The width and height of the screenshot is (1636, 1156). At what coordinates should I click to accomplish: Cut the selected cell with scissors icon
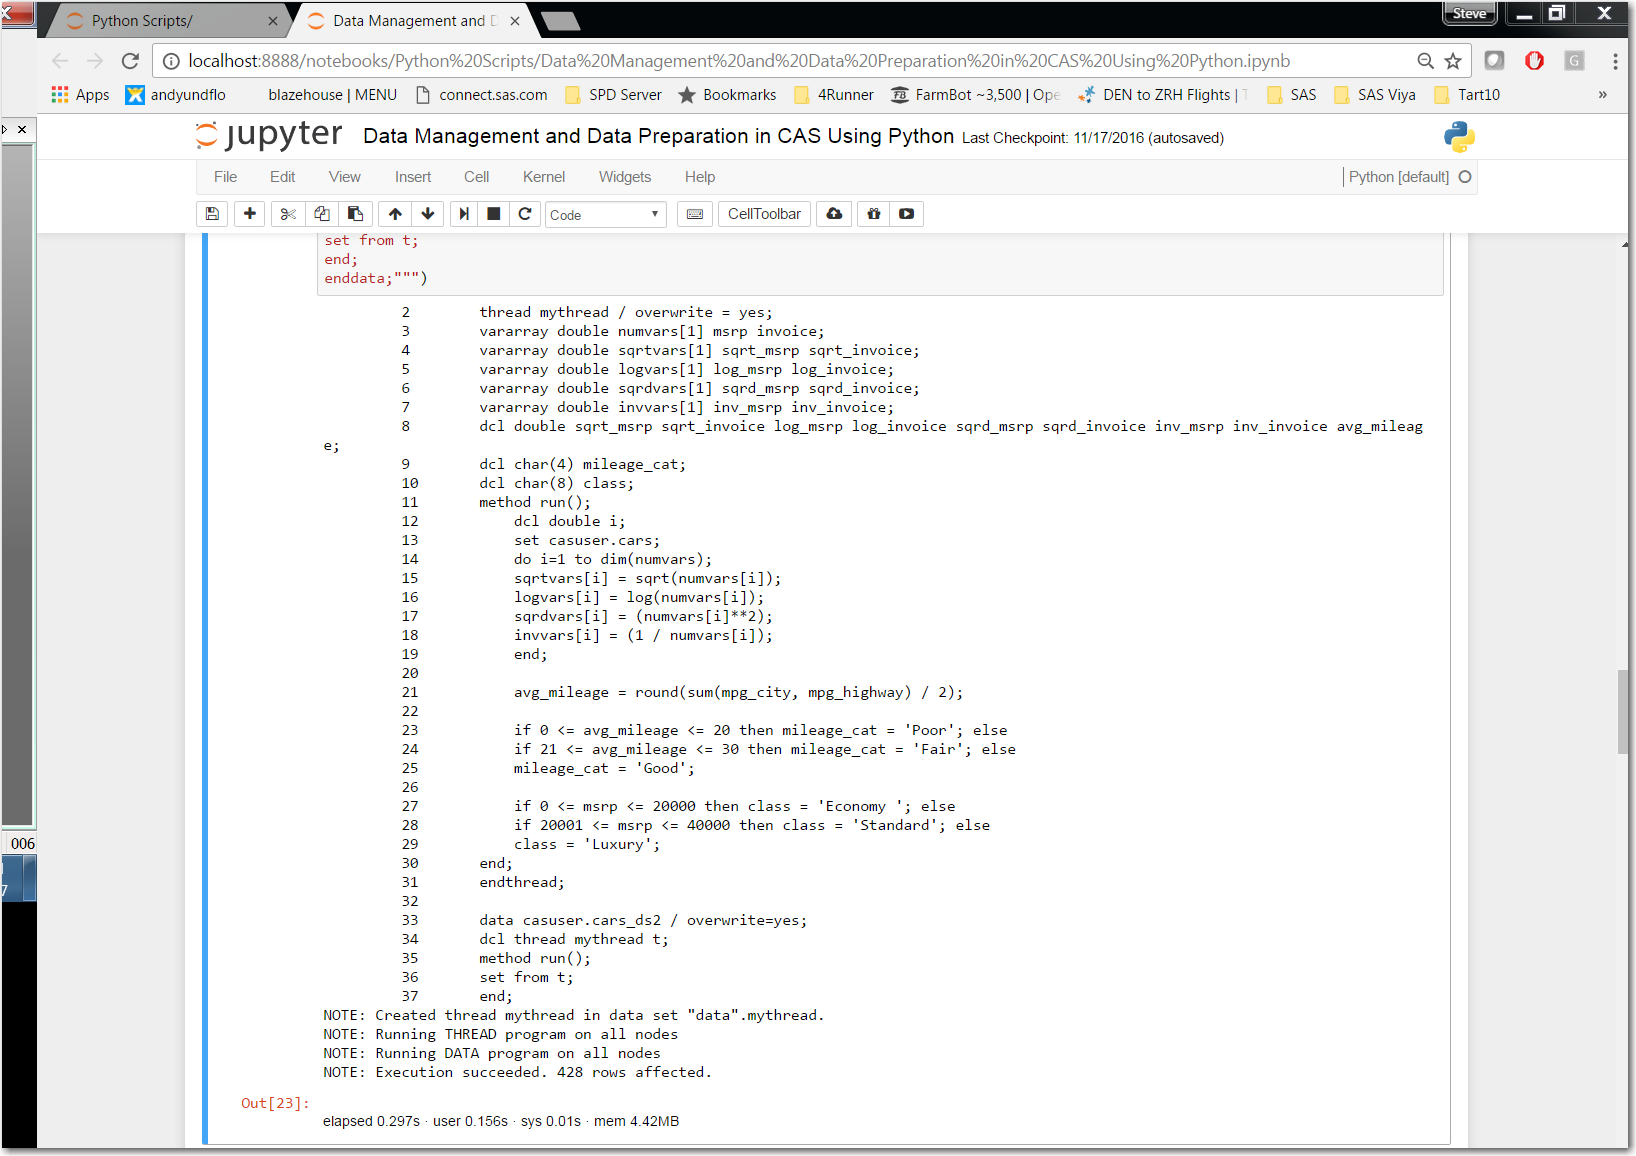coord(288,214)
